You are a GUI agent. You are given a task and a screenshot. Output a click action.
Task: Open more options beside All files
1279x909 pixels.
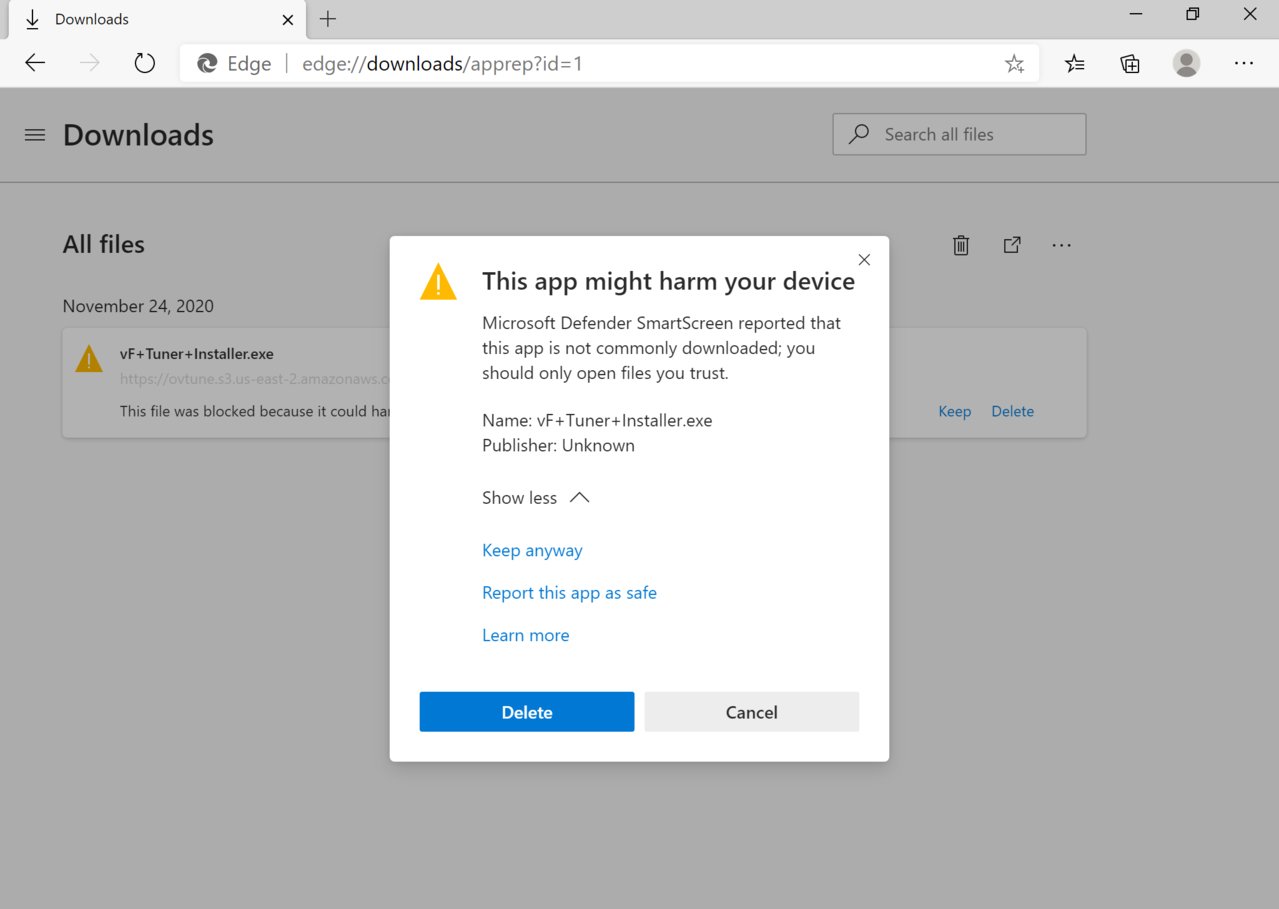click(1062, 245)
